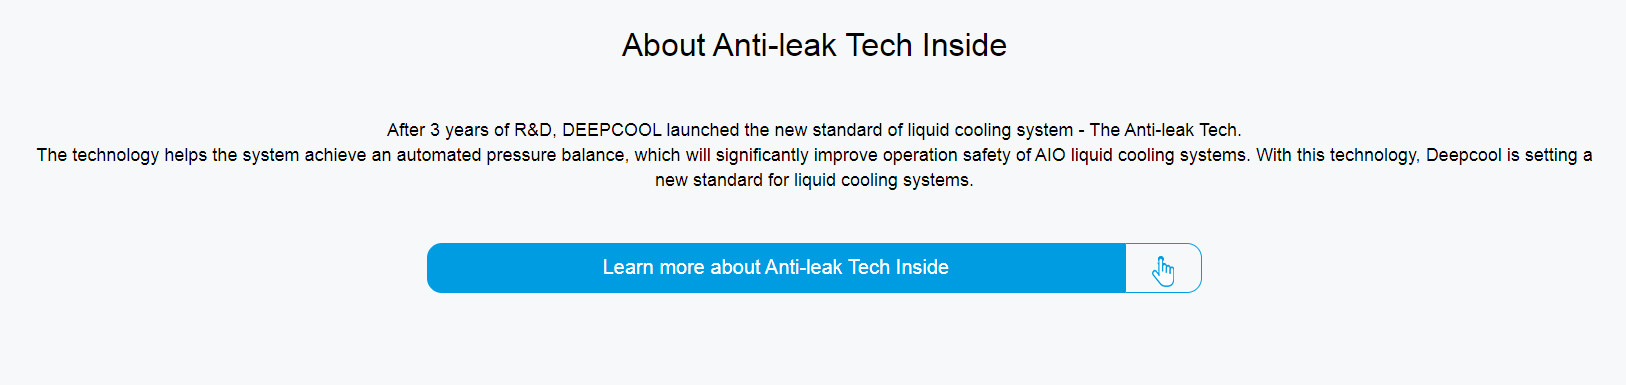
Task: Click the white end section of the blue button
Action: coord(1163,268)
